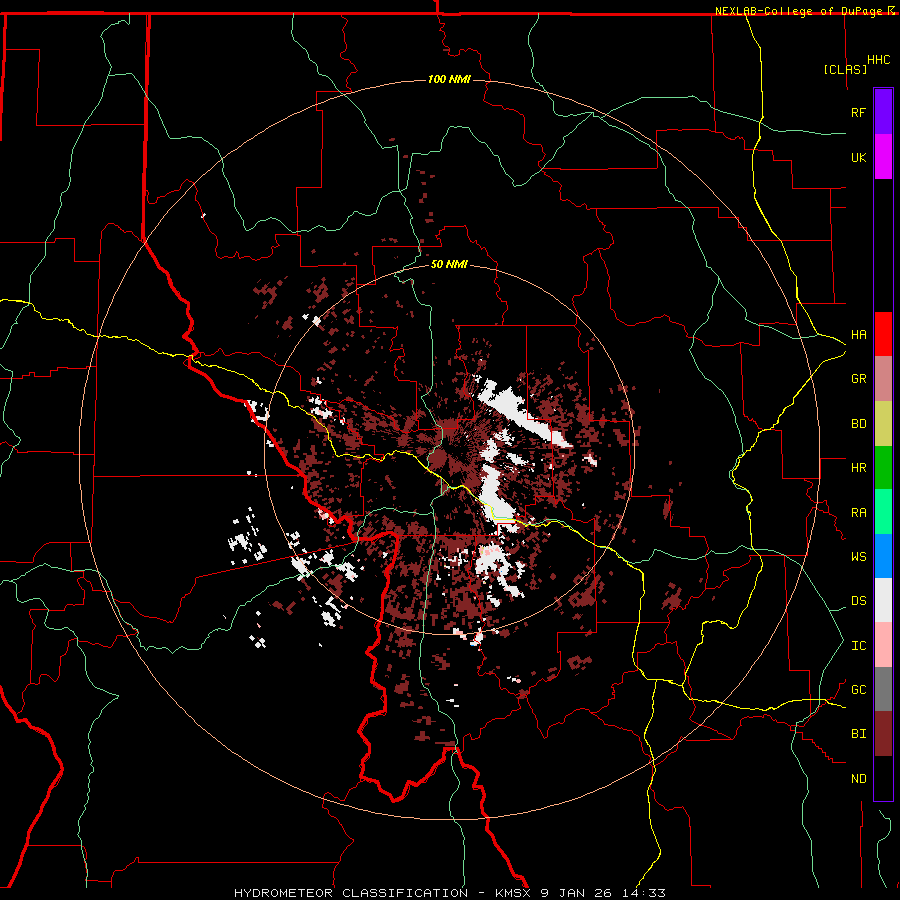Click the HHC product code label
Viewport: 900px width, 900px height.
coord(879,60)
